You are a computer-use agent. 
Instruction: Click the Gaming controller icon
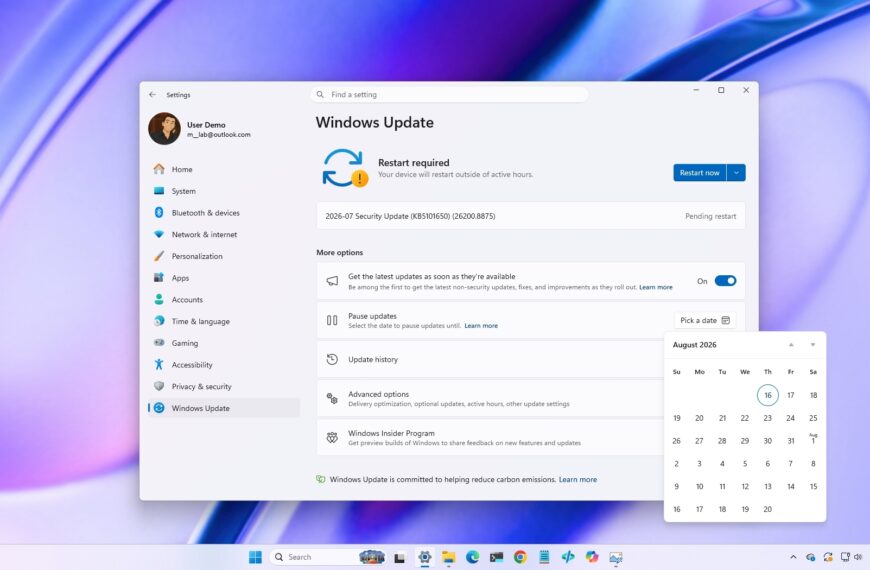(159, 342)
